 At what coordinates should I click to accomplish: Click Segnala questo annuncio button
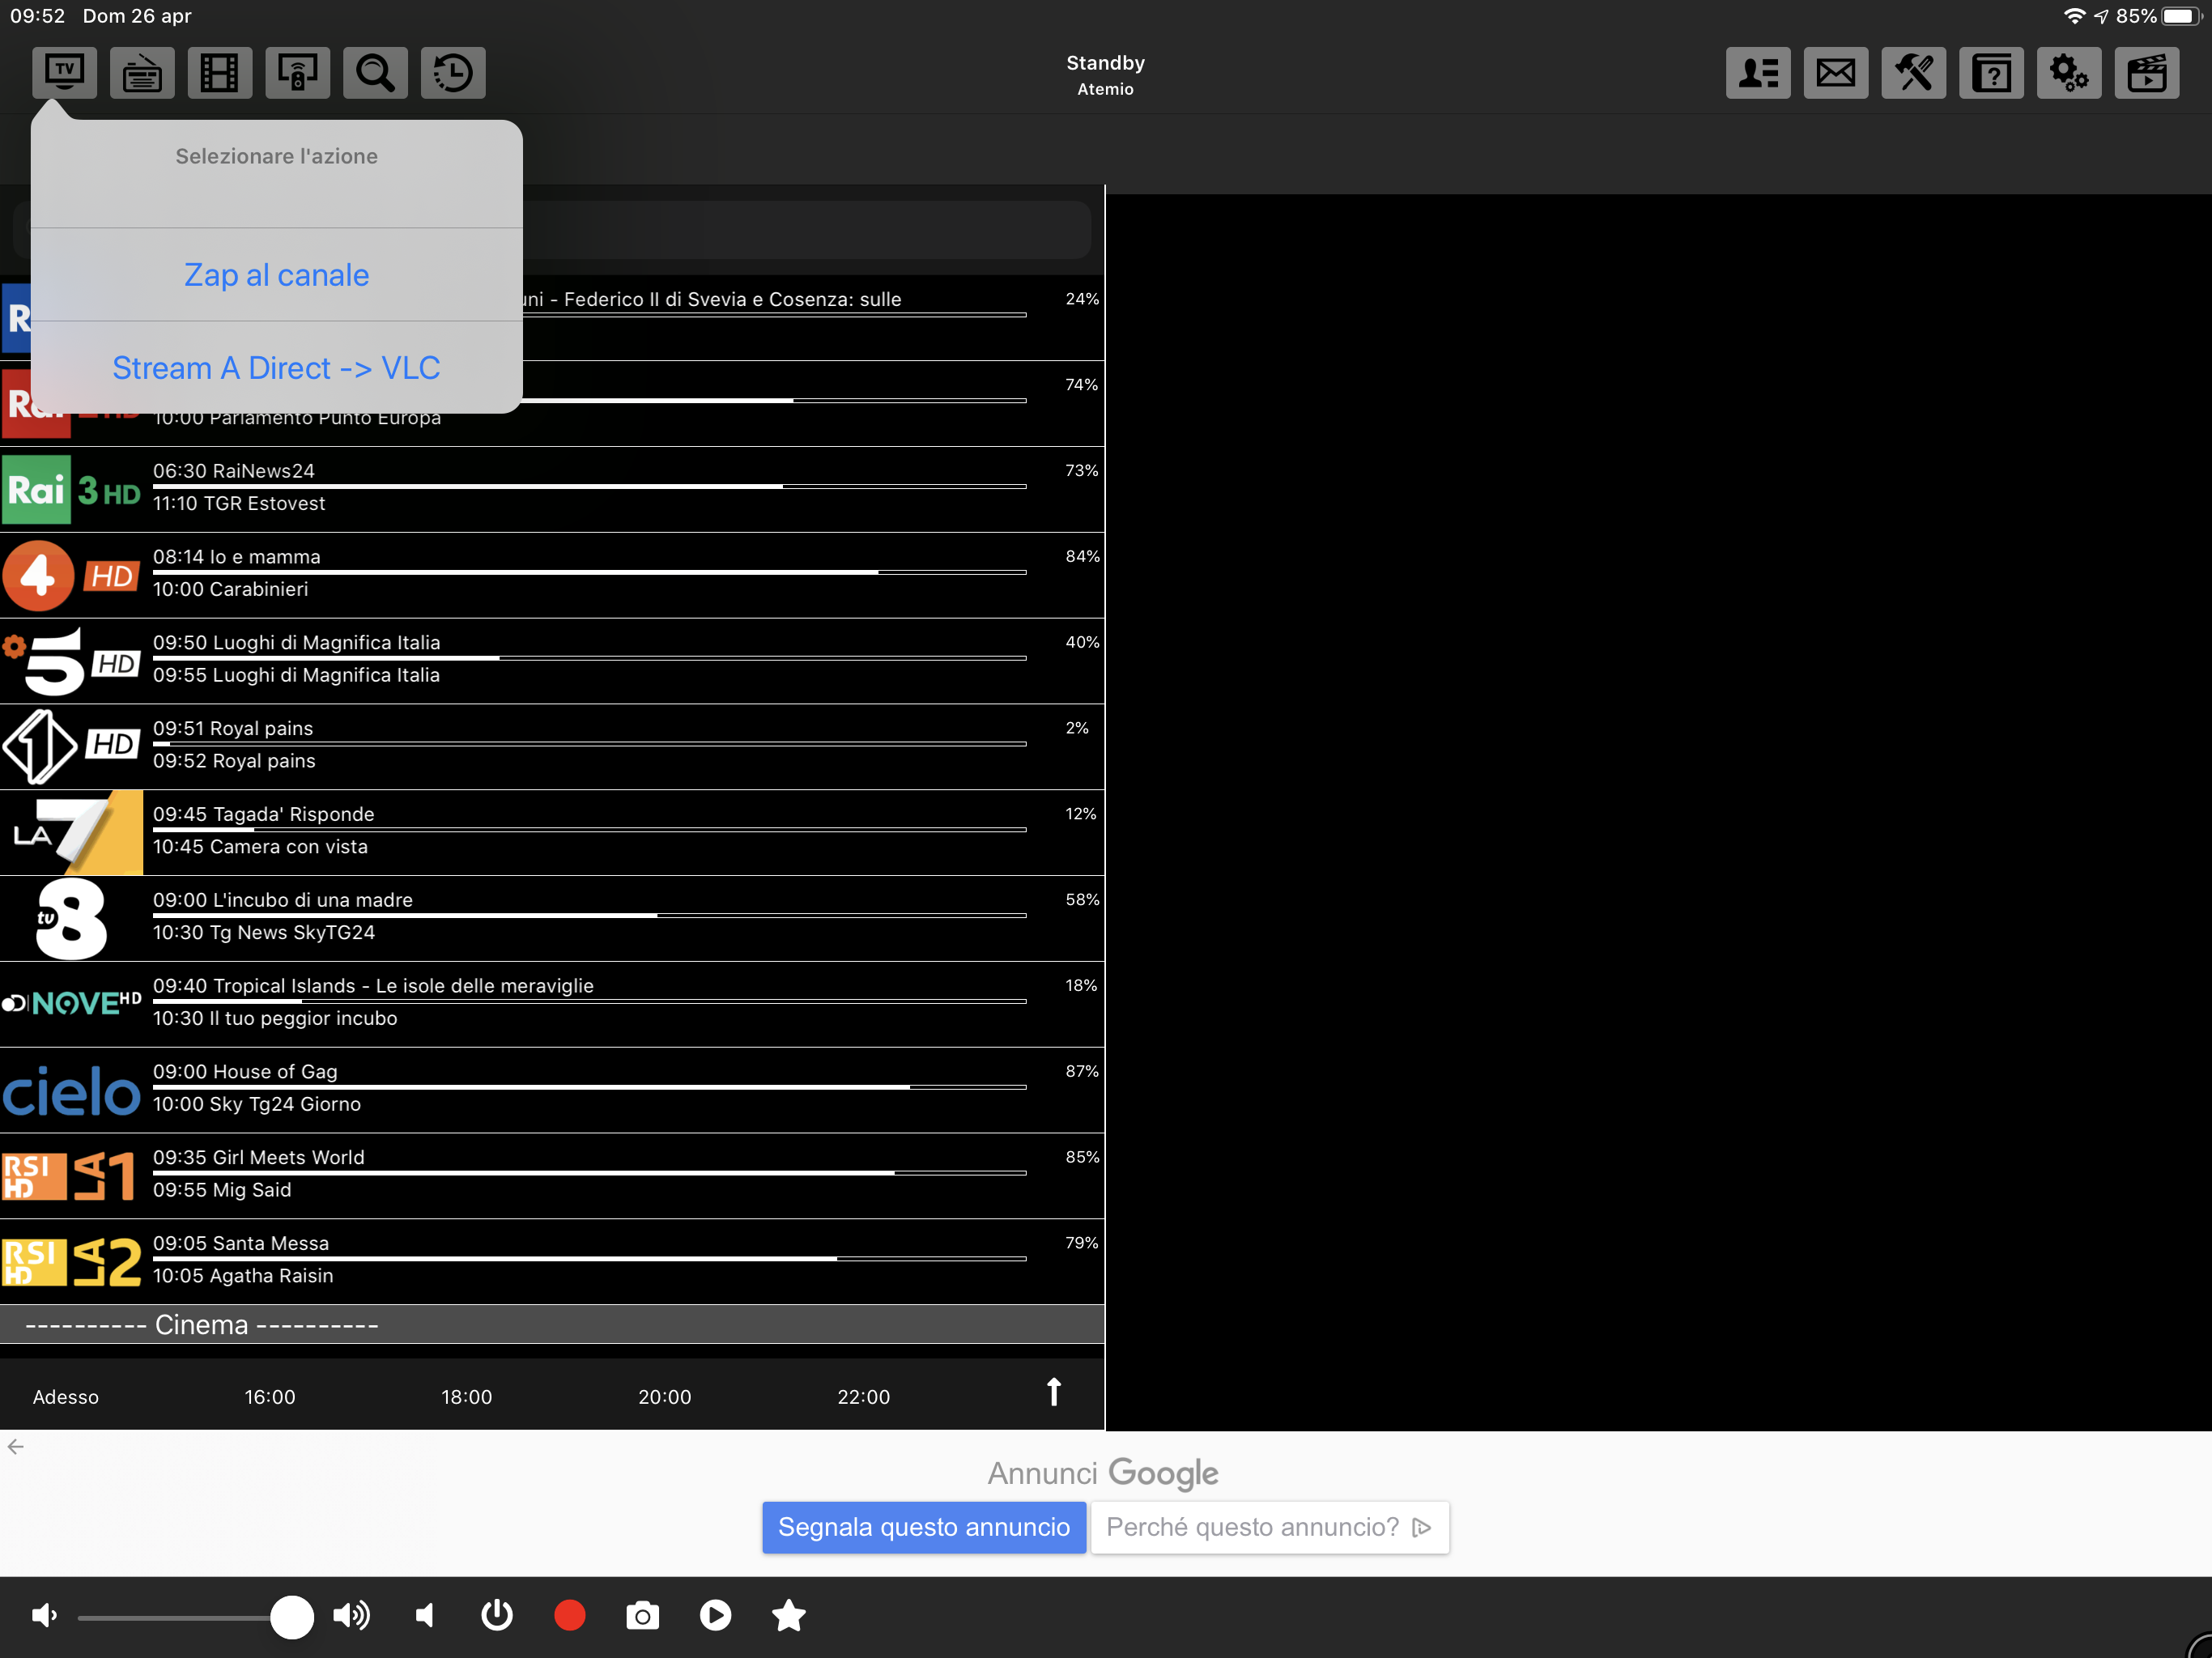(x=924, y=1527)
